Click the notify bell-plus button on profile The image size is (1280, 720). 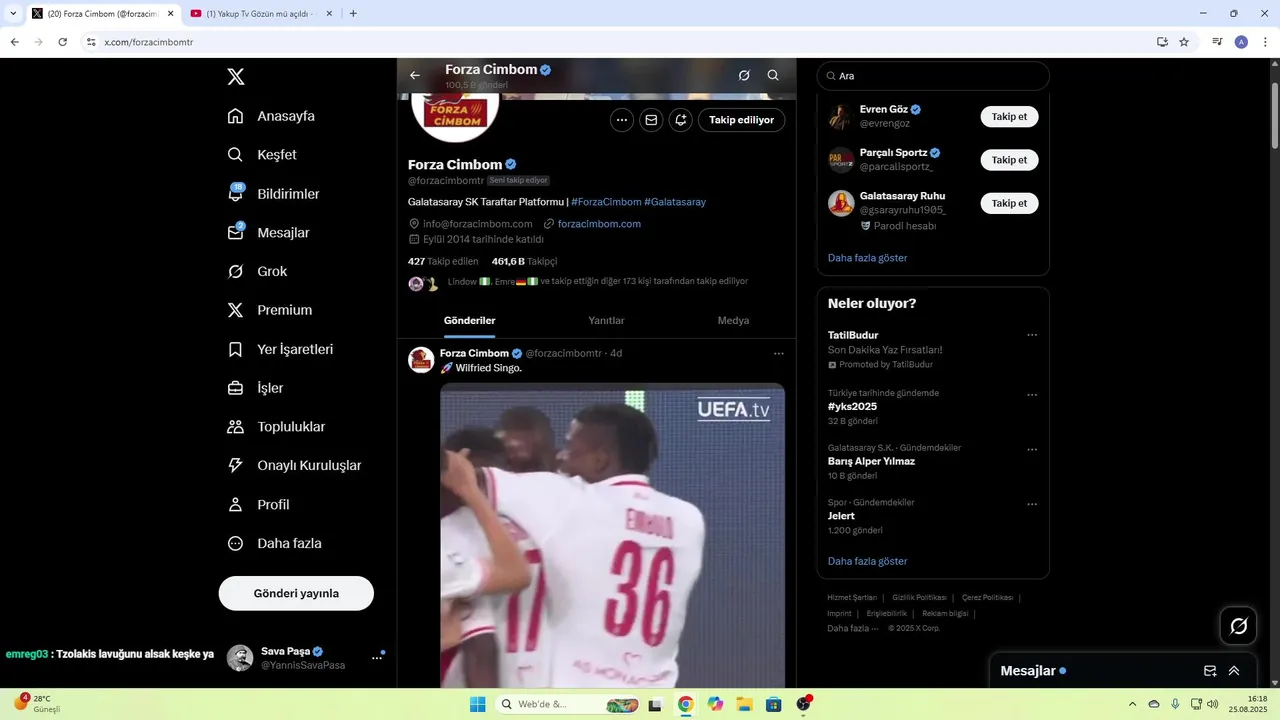680,120
